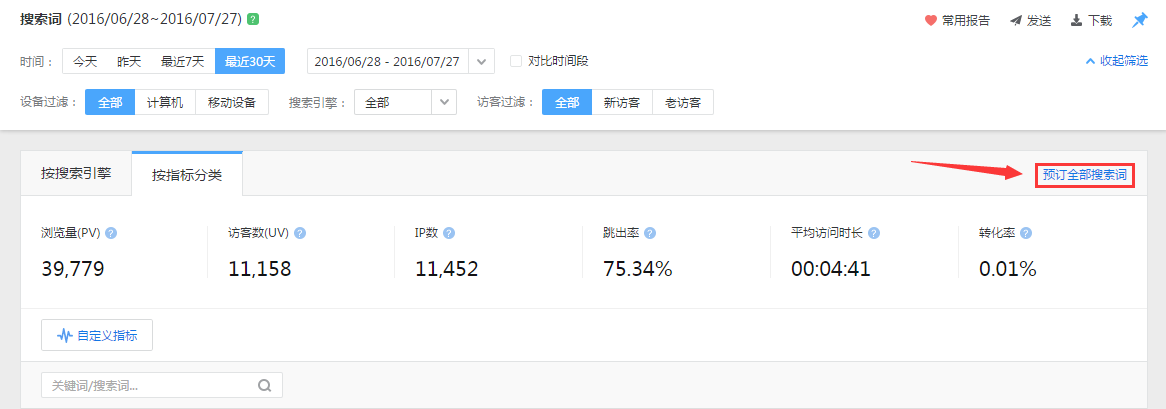Click help icon next to 转化率
The height and width of the screenshot is (409, 1166).
coord(1025,233)
